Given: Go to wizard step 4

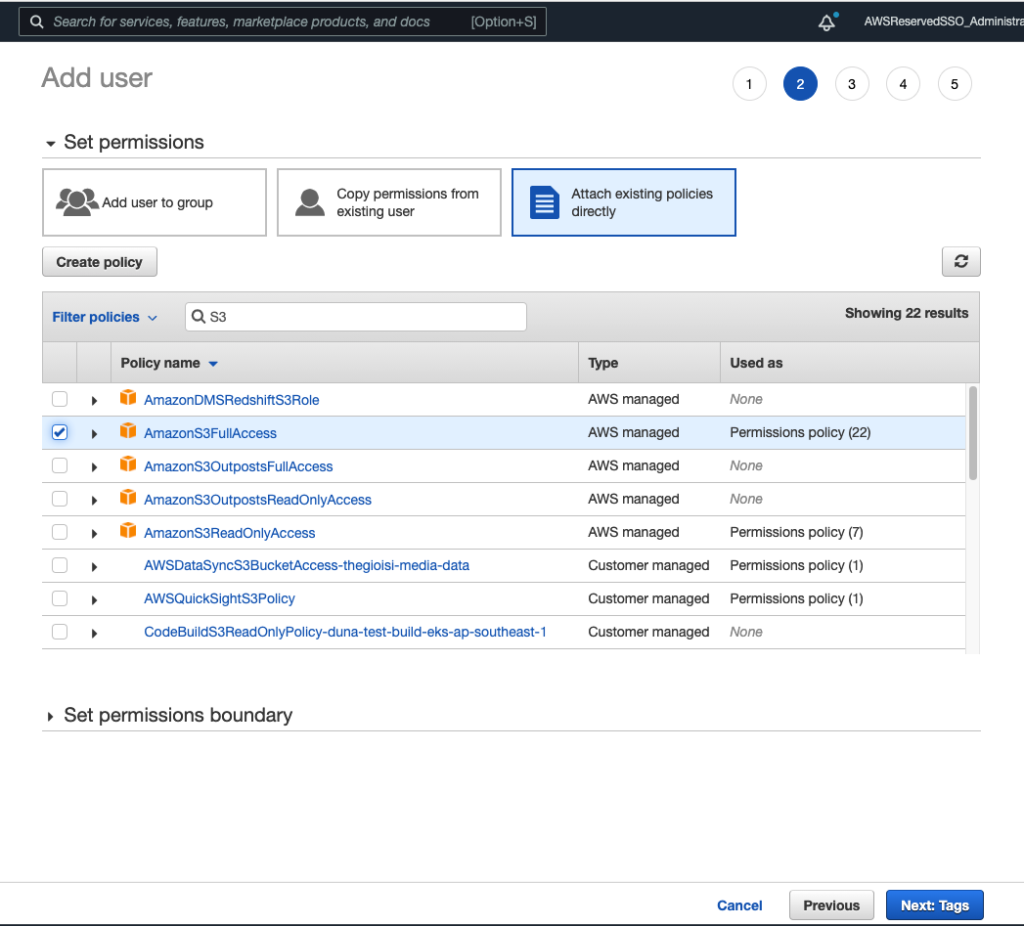Looking at the screenshot, I should [x=903, y=84].
